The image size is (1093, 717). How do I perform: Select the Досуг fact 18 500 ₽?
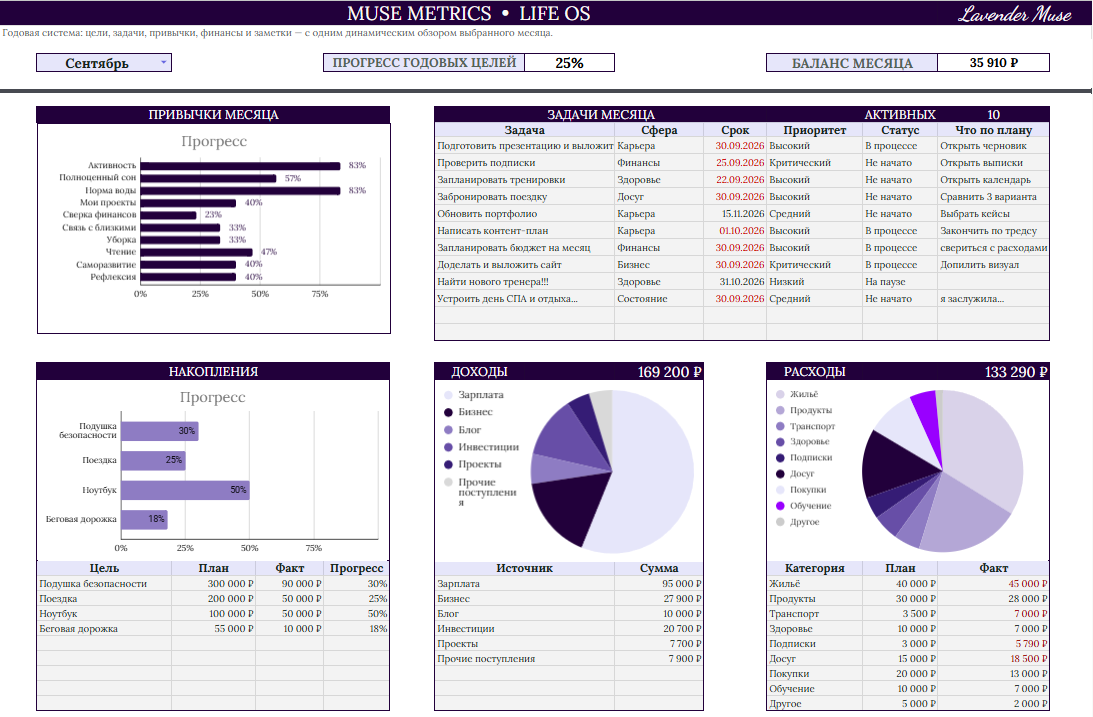click(993, 658)
